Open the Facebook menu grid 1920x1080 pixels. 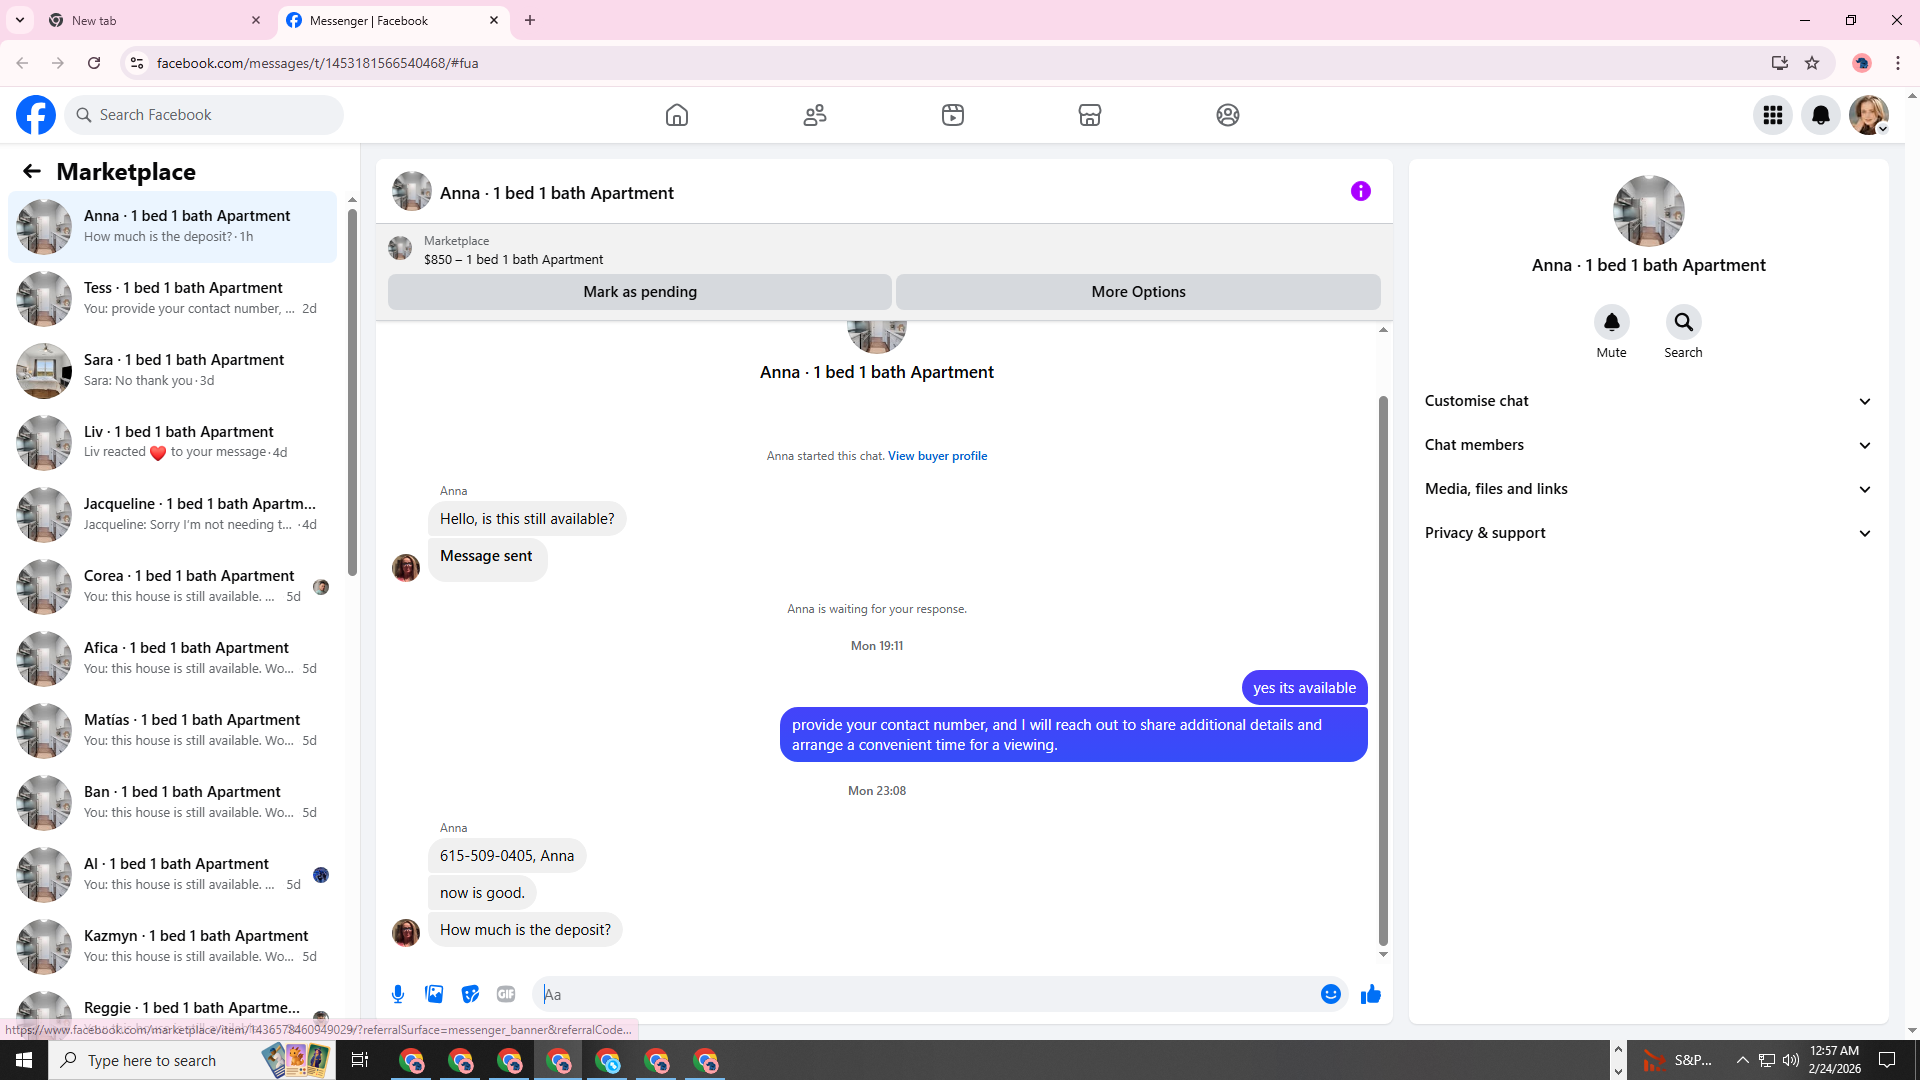coord(1772,115)
